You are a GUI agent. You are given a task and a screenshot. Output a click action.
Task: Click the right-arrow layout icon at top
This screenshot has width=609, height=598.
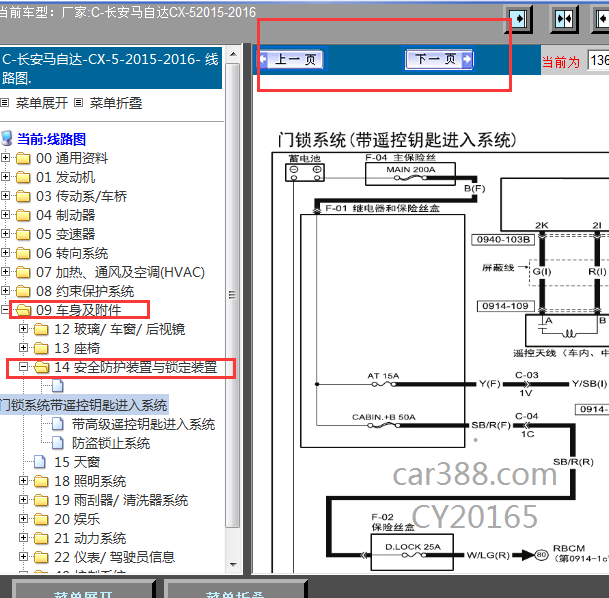pyautogui.click(x=519, y=19)
